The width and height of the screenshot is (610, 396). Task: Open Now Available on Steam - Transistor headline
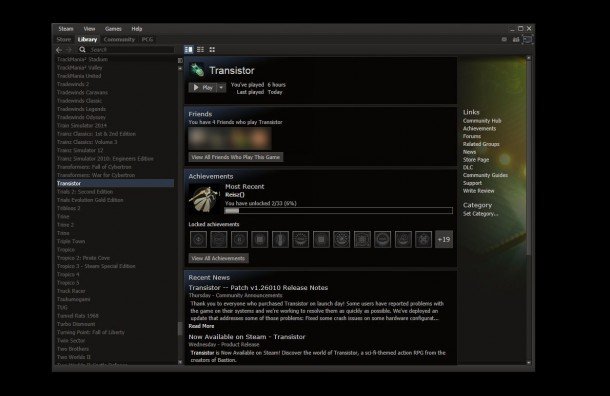tap(247, 337)
